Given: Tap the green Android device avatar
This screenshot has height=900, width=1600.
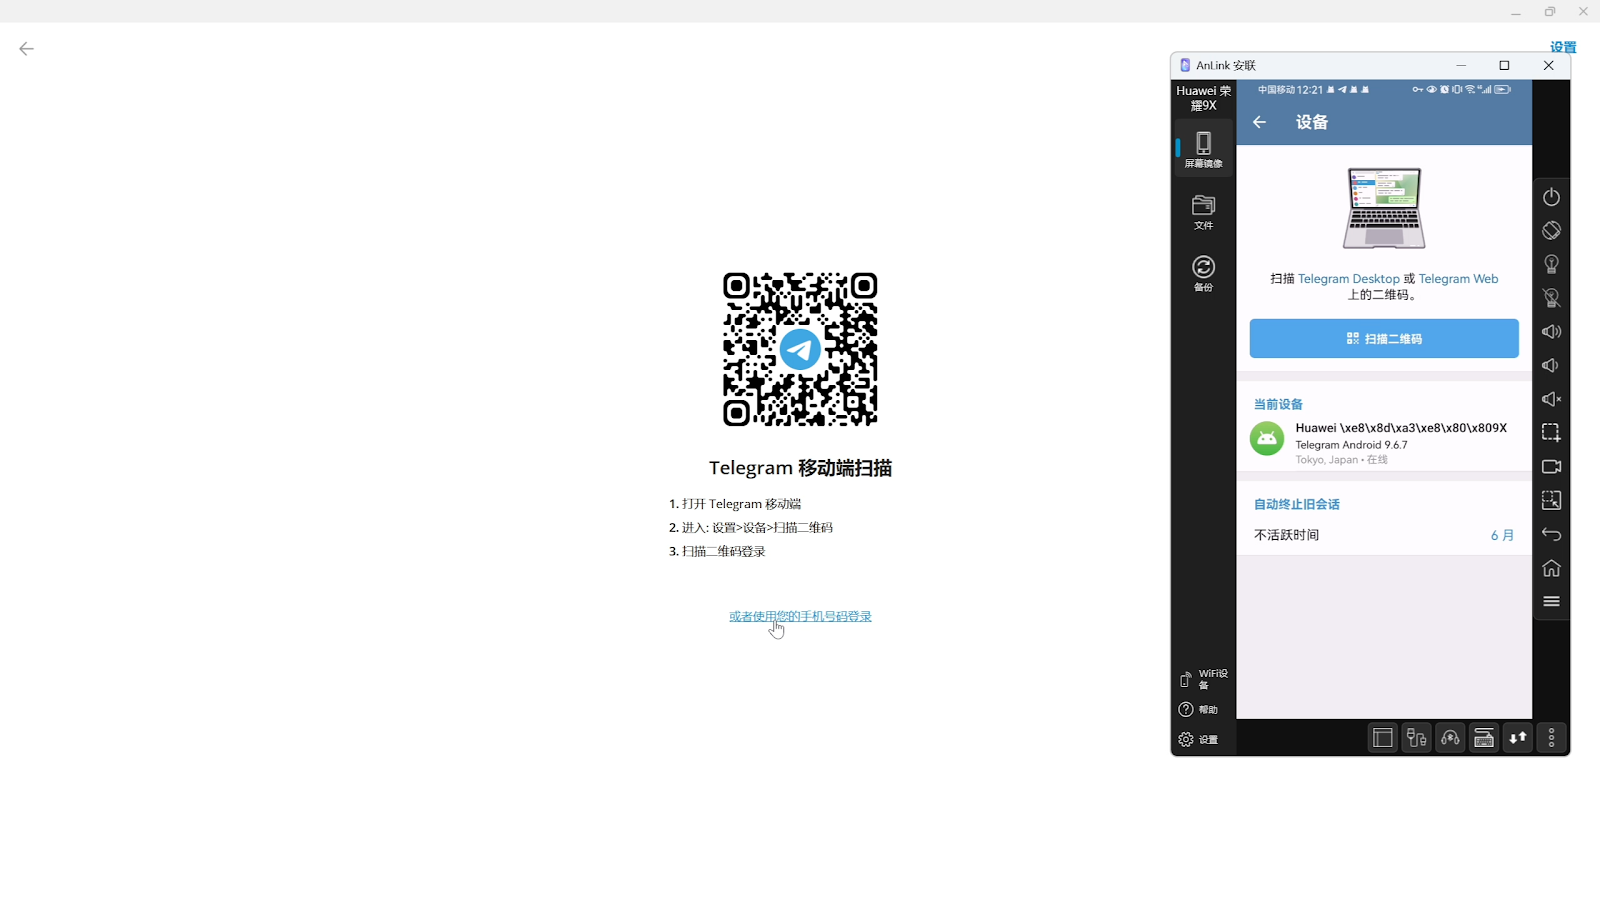Looking at the screenshot, I should [x=1267, y=438].
